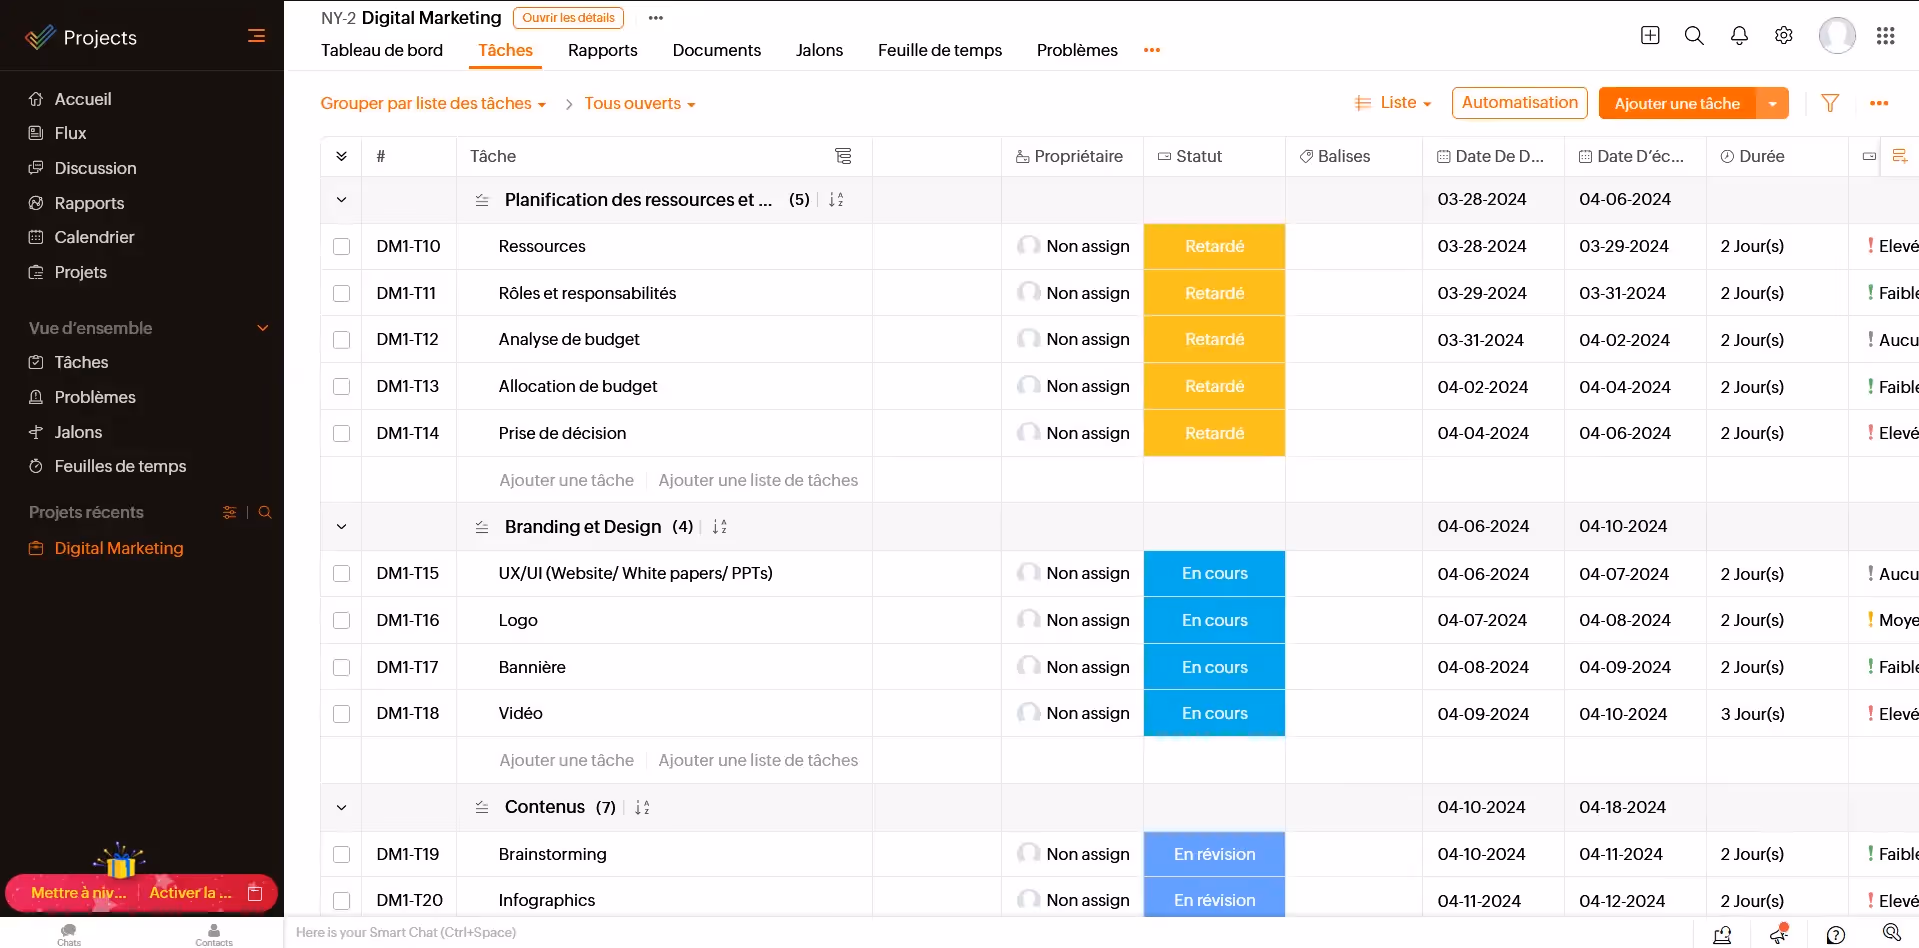Open settings with the gear icon

[x=1784, y=35]
